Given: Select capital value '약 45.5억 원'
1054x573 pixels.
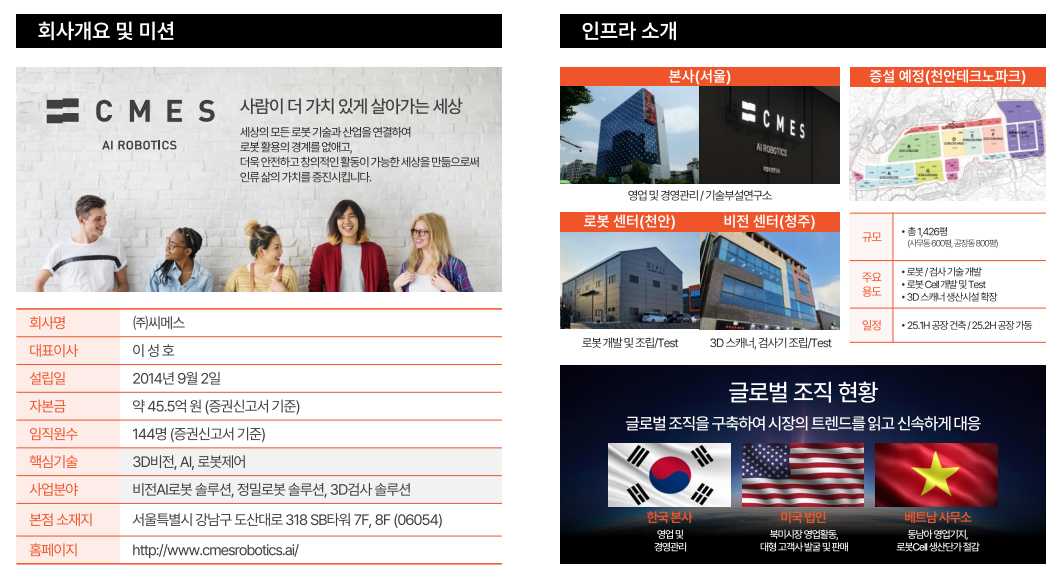Looking at the screenshot, I should [x=167, y=406].
